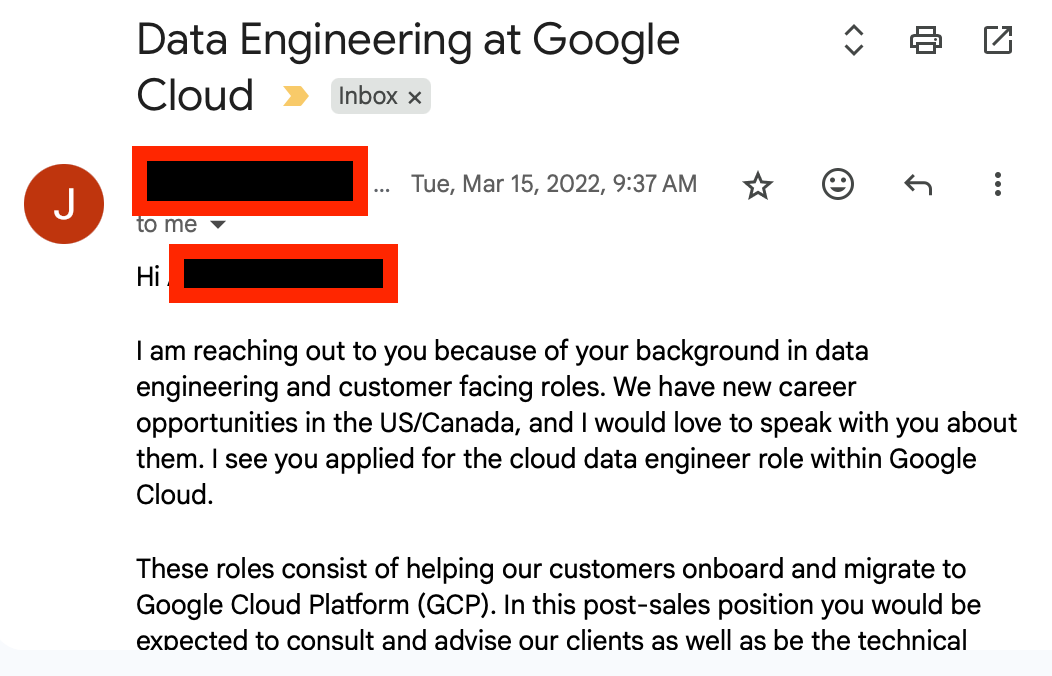Star this email
This screenshot has width=1052, height=676.
[x=759, y=185]
